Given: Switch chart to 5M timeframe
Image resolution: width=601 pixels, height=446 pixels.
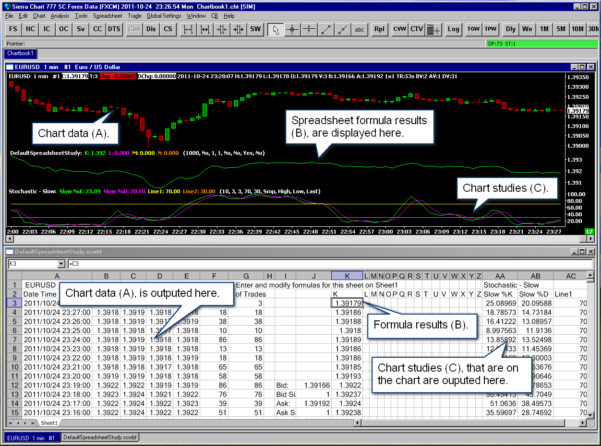Looking at the screenshot, I should [559, 30].
